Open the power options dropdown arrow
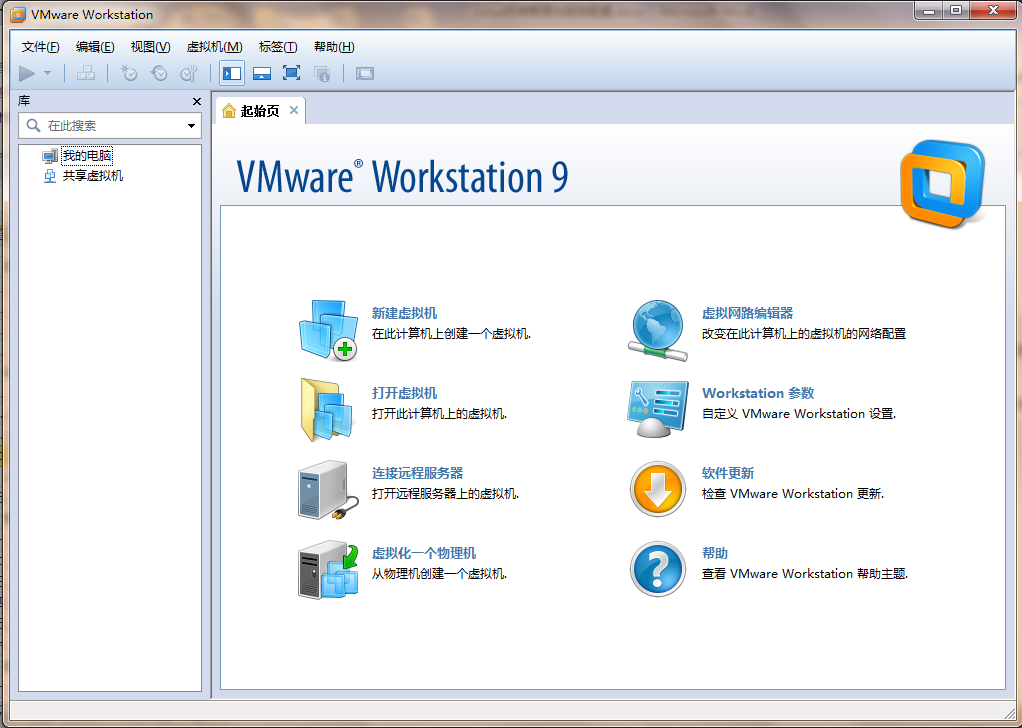This screenshot has width=1022, height=728. tap(48, 74)
